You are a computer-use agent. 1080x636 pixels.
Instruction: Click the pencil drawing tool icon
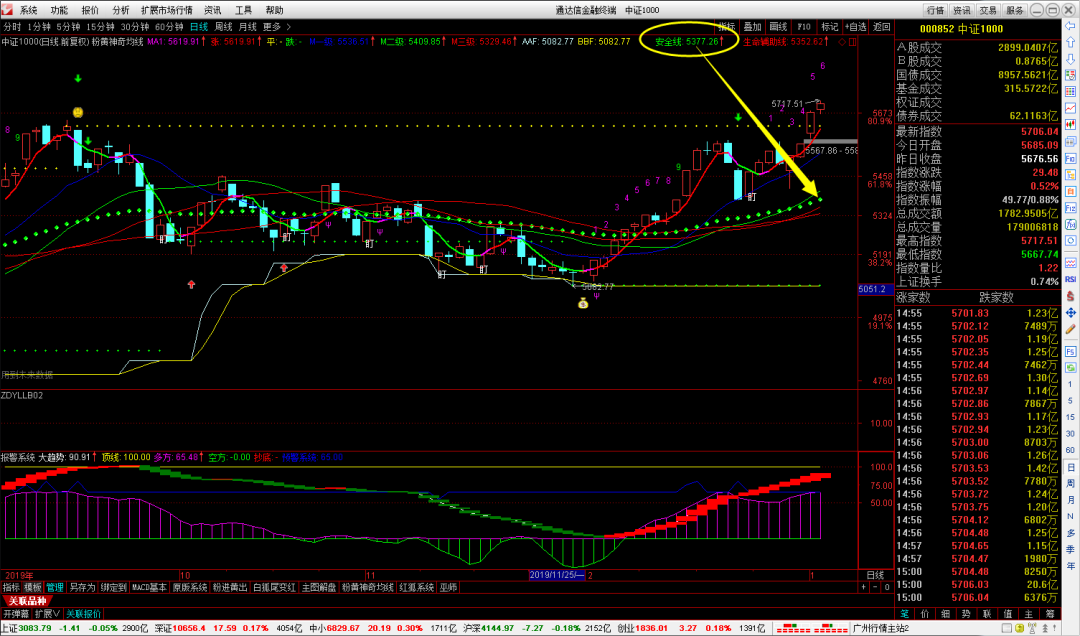1070,329
